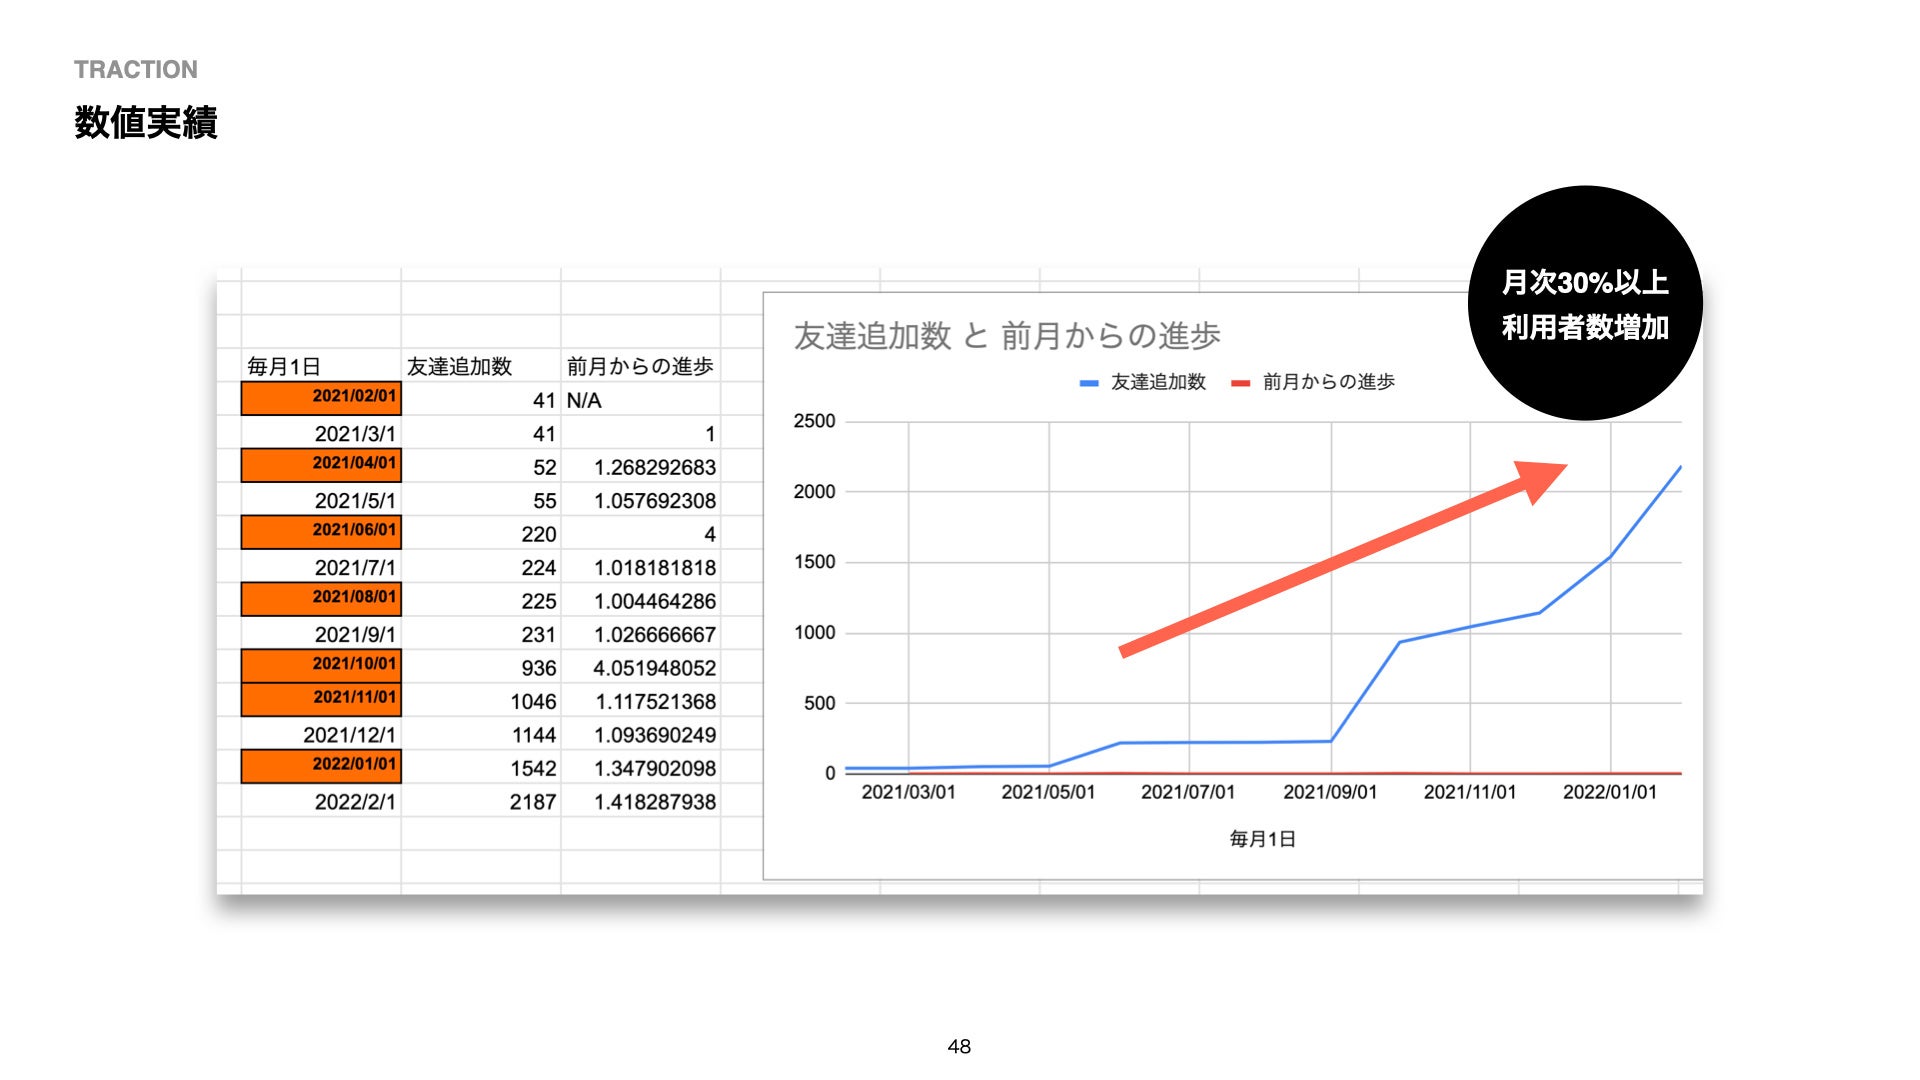Click the 2021/09/01 x-axis label
The image size is (1920, 1080).
click(1330, 792)
